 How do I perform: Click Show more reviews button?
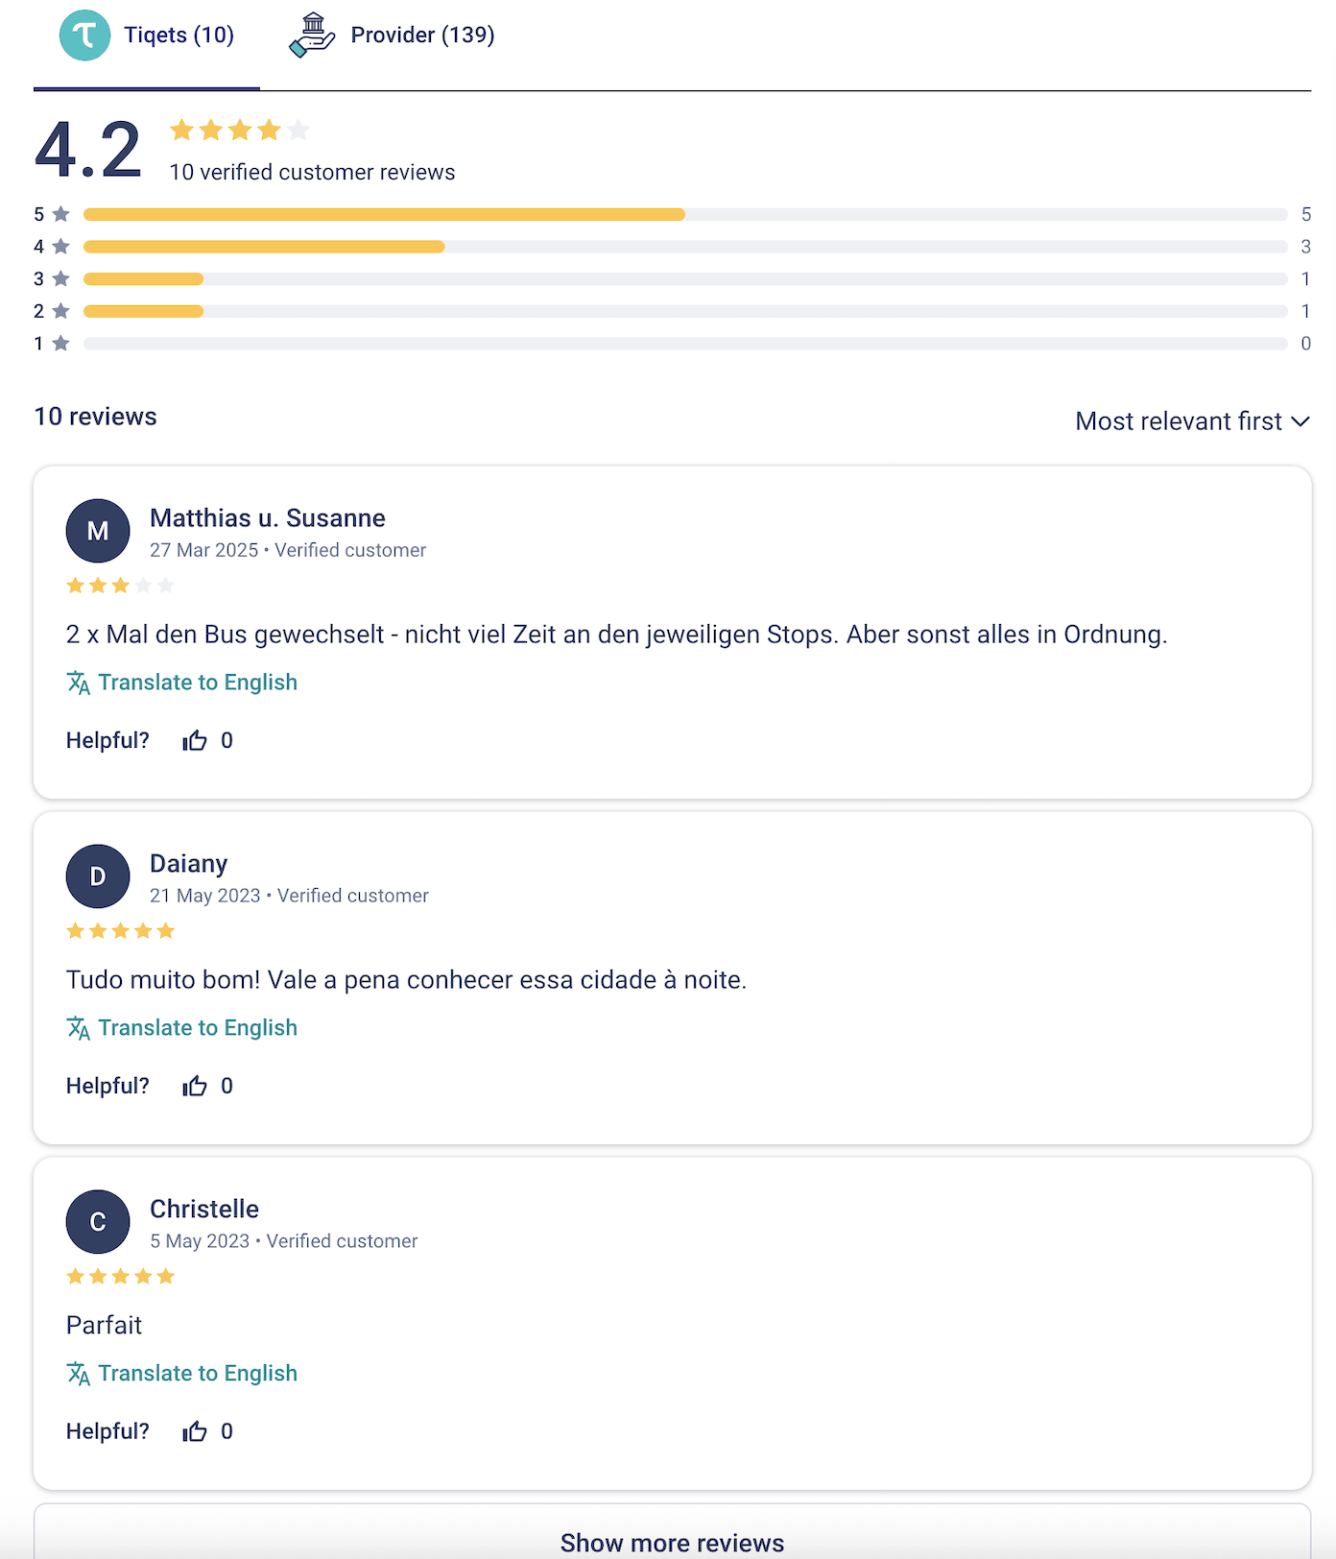672,1541
